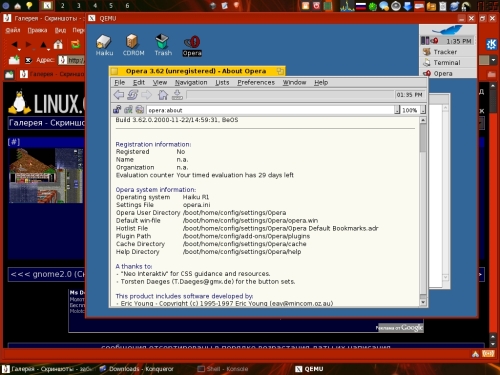Click Opera's Home button
Screen dimensions: 500x375
point(163,95)
